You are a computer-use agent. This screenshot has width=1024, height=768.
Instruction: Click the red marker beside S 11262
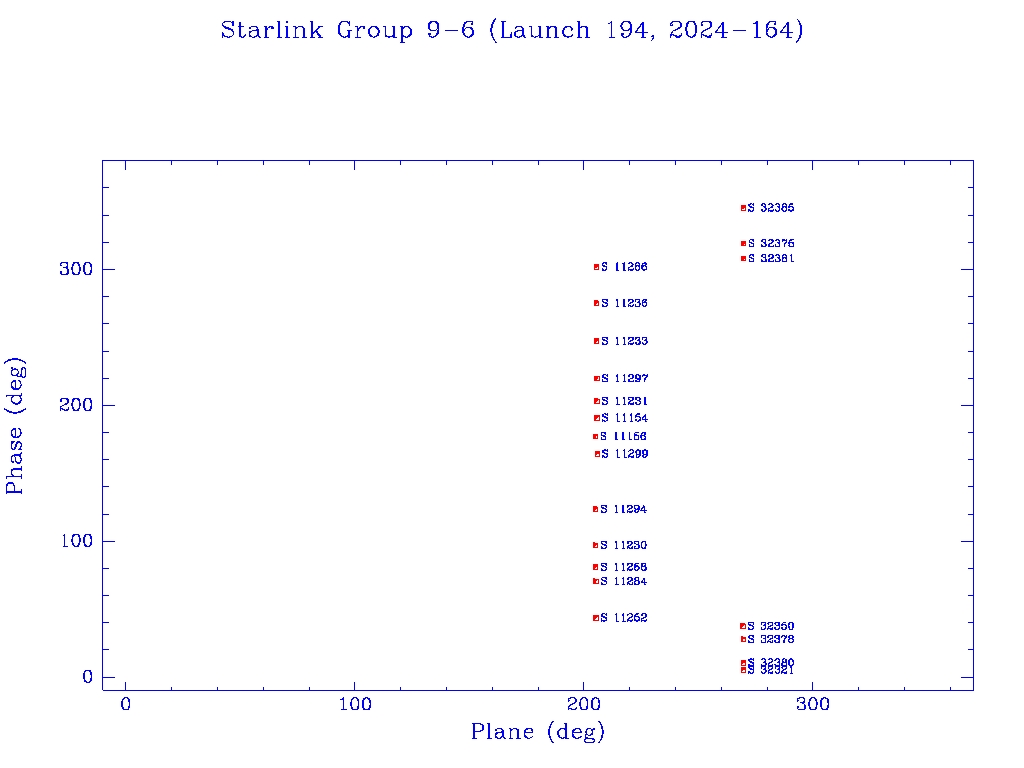(596, 618)
